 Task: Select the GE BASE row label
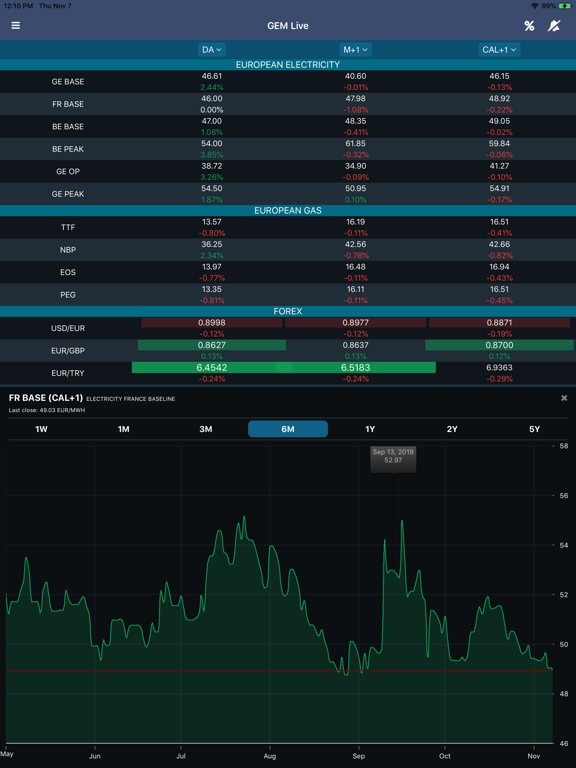point(68,82)
